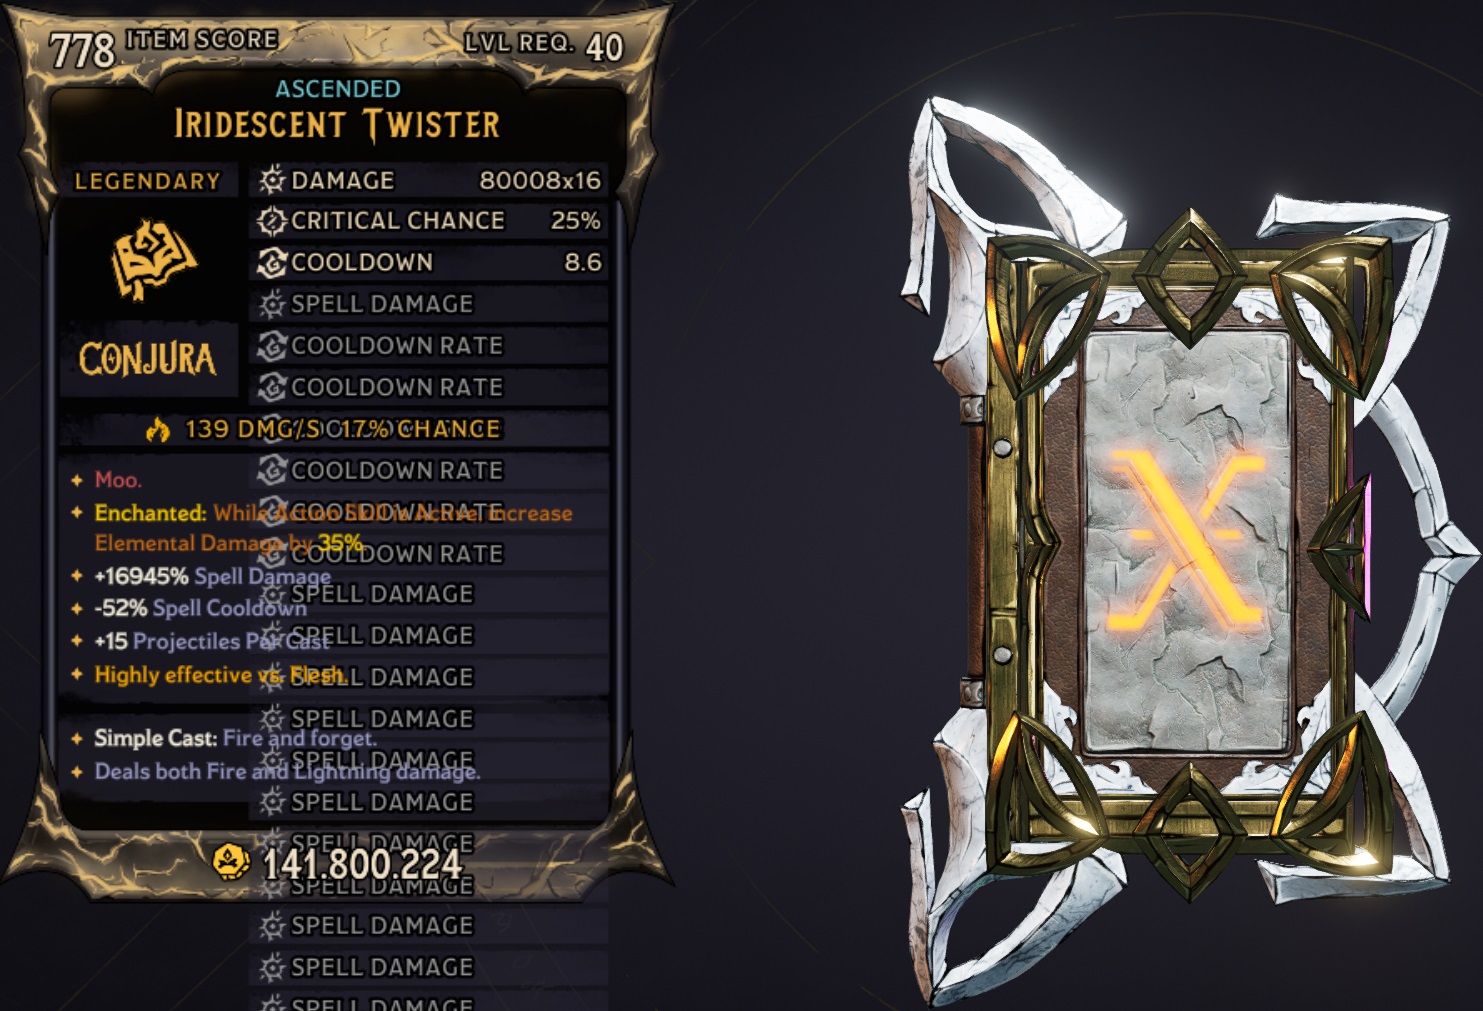Select the red Moo. flavor text
The image size is (1483, 1011).
(118, 480)
